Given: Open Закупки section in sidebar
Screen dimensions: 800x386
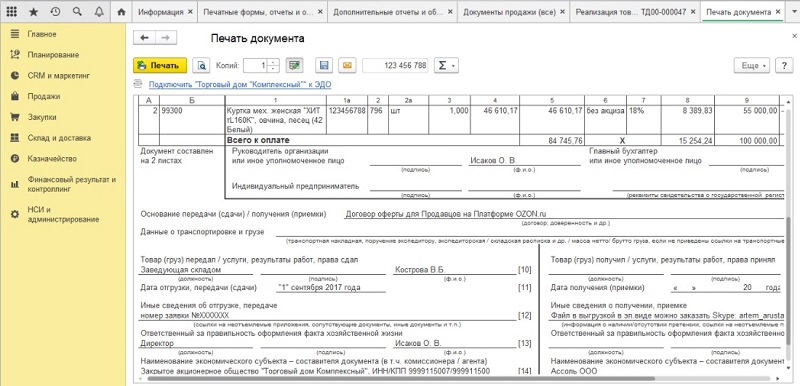Looking at the screenshot, I should [x=42, y=117].
